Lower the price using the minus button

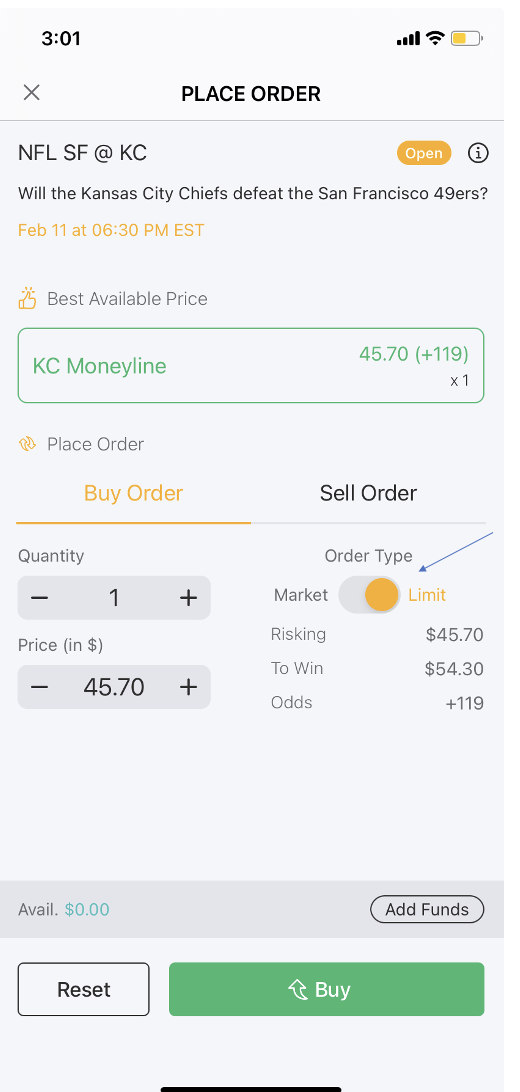click(x=40, y=687)
